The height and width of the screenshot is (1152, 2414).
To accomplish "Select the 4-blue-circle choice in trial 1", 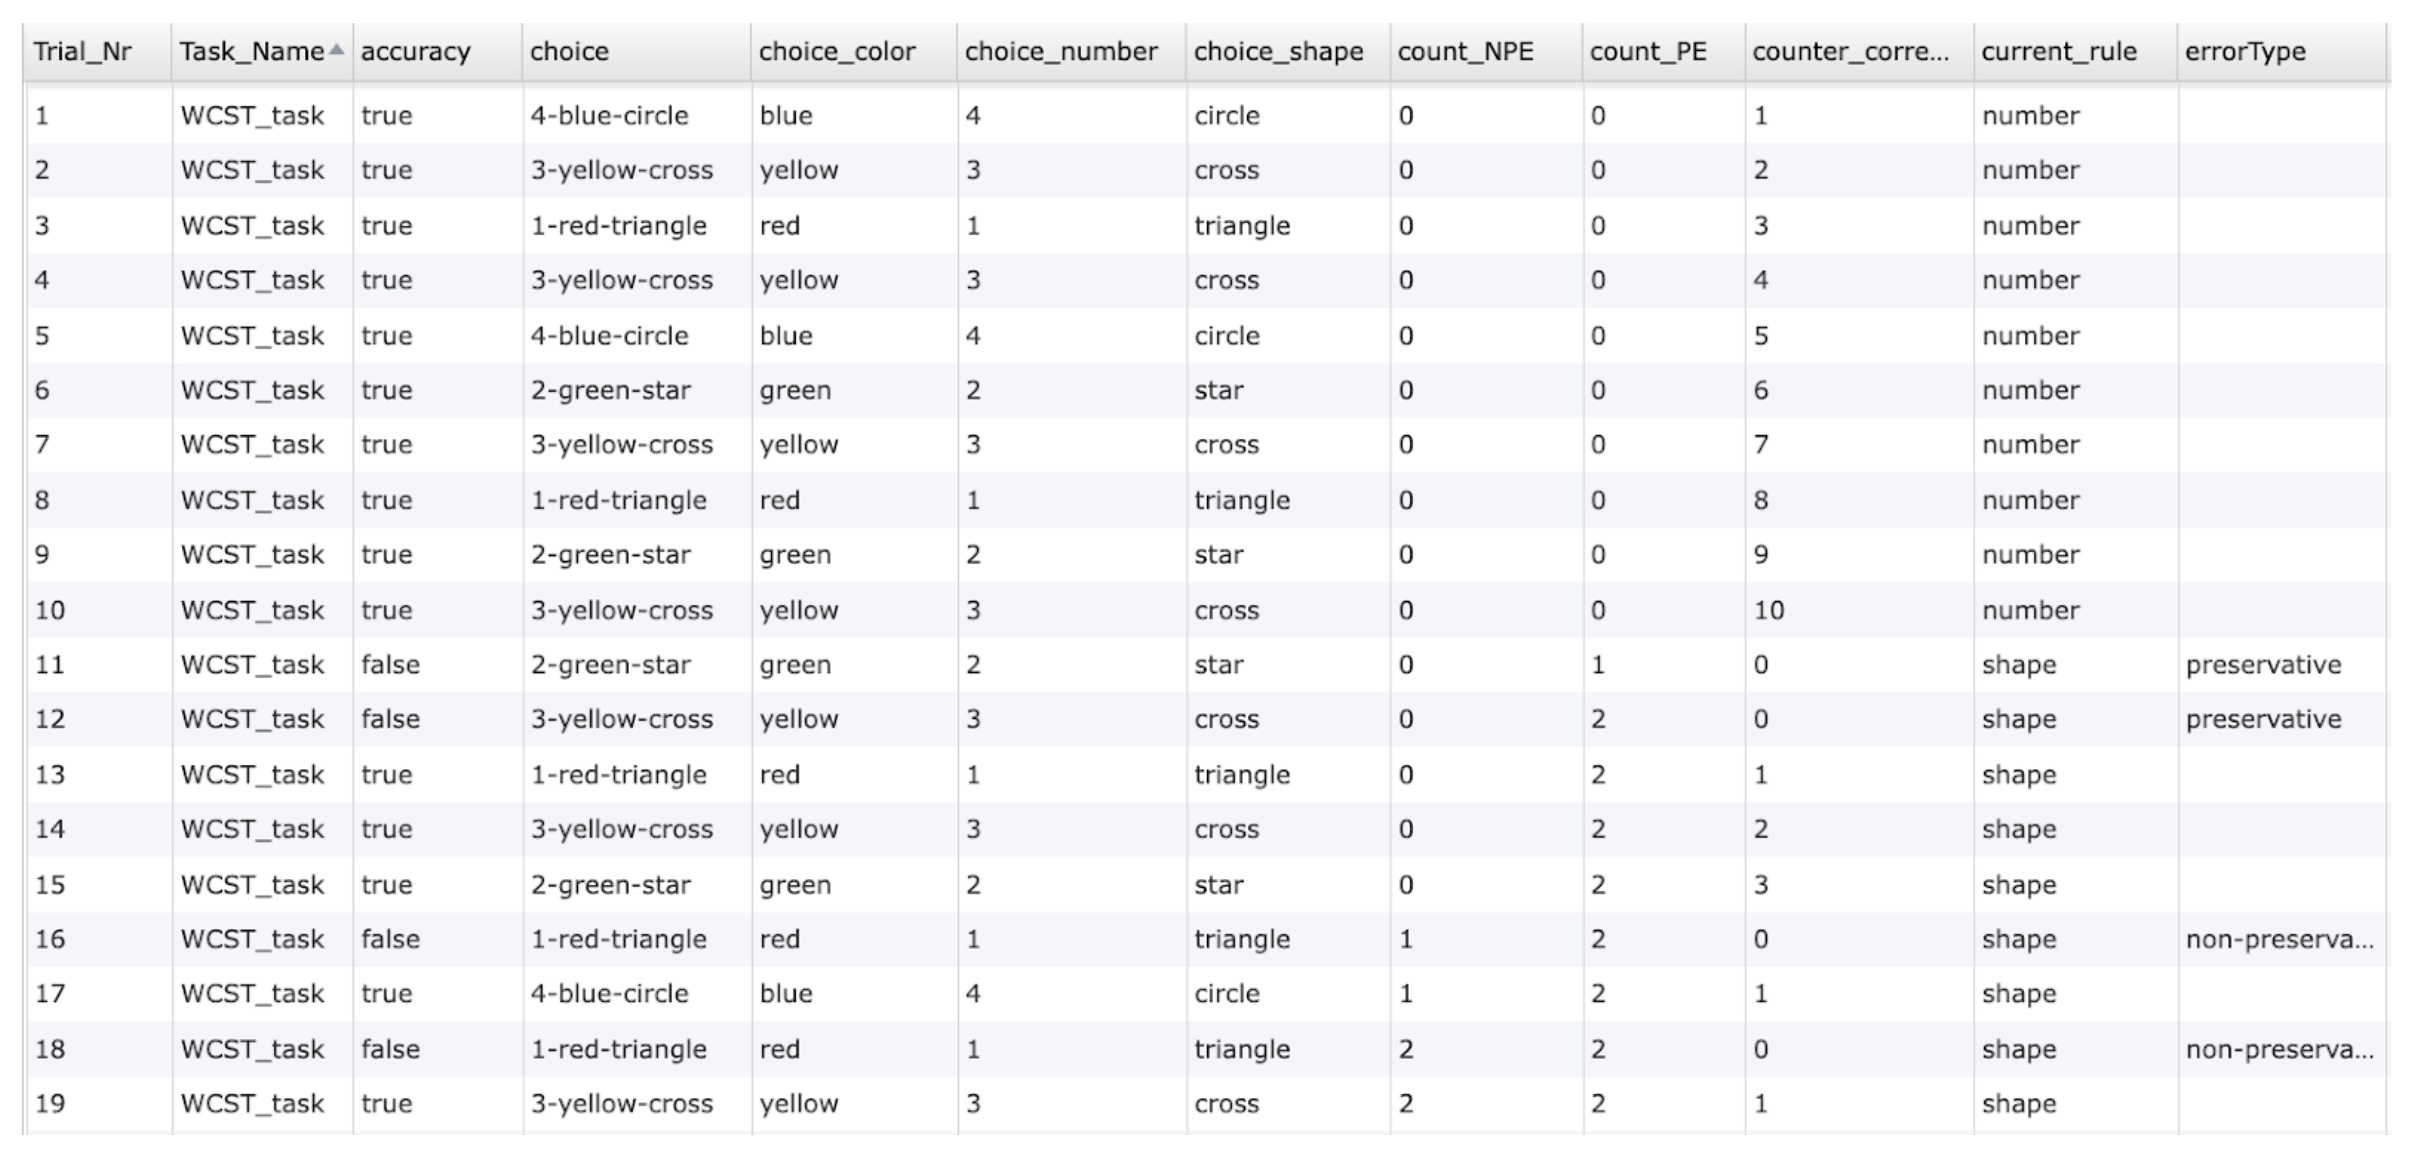I will pos(610,114).
